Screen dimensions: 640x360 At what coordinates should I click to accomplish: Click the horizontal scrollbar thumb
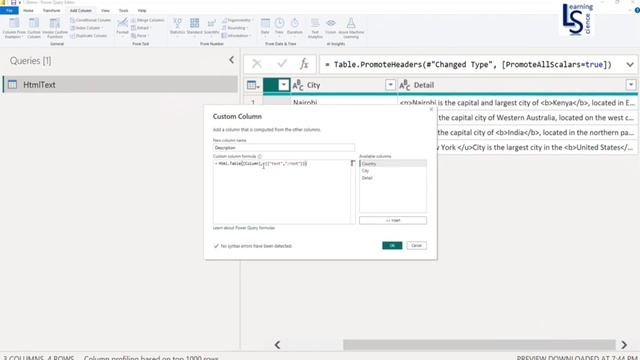point(479,344)
